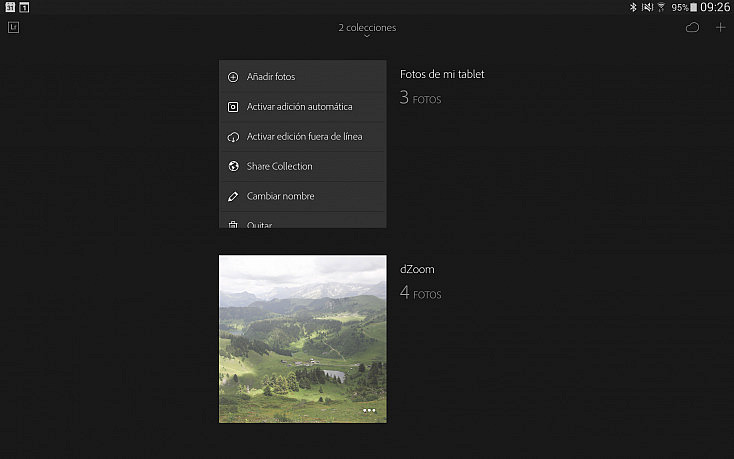Add a new collection with plus icon
Viewport: 734px width, 459px height.
coord(720,28)
